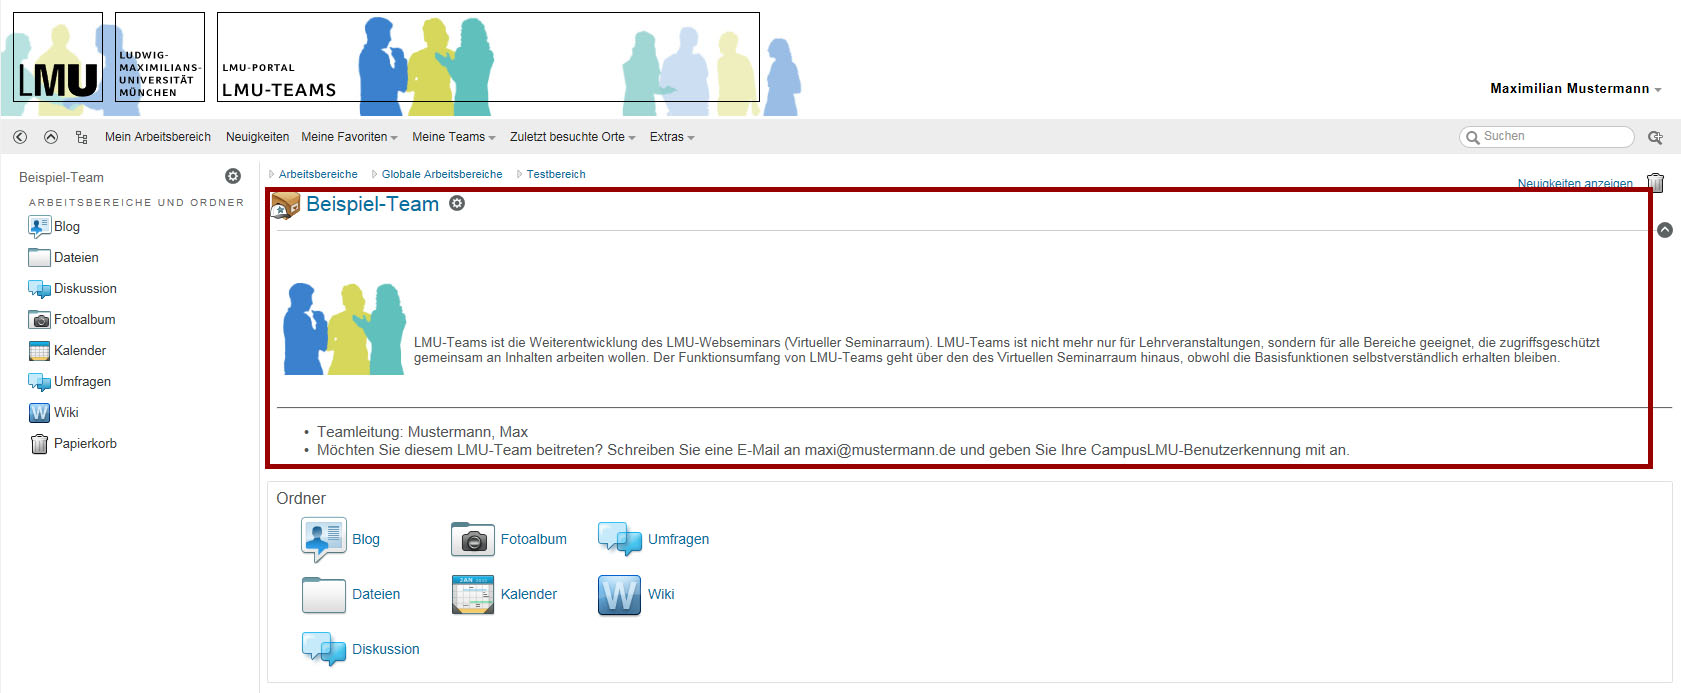Click the magnifier icon inside the Suchen field
The width and height of the screenshot is (1681, 693).
(x=1473, y=137)
